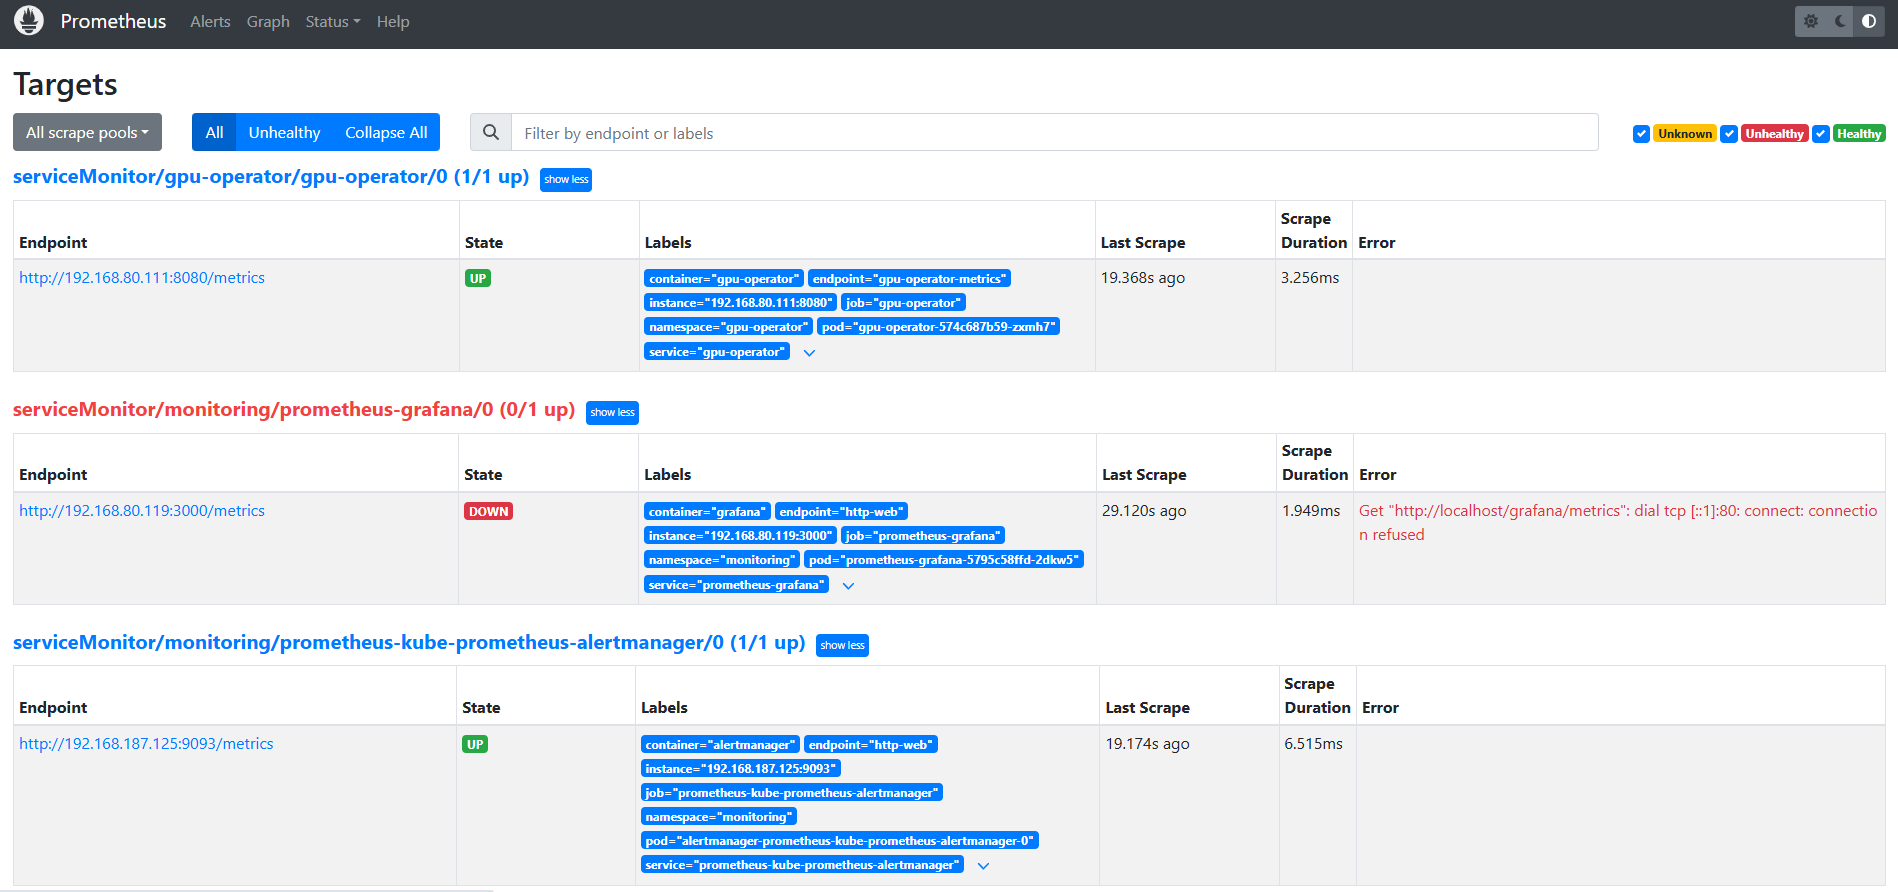Click the container="gpu-operator" label
Viewport: 1898px width, 892px height.
click(724, 279)
